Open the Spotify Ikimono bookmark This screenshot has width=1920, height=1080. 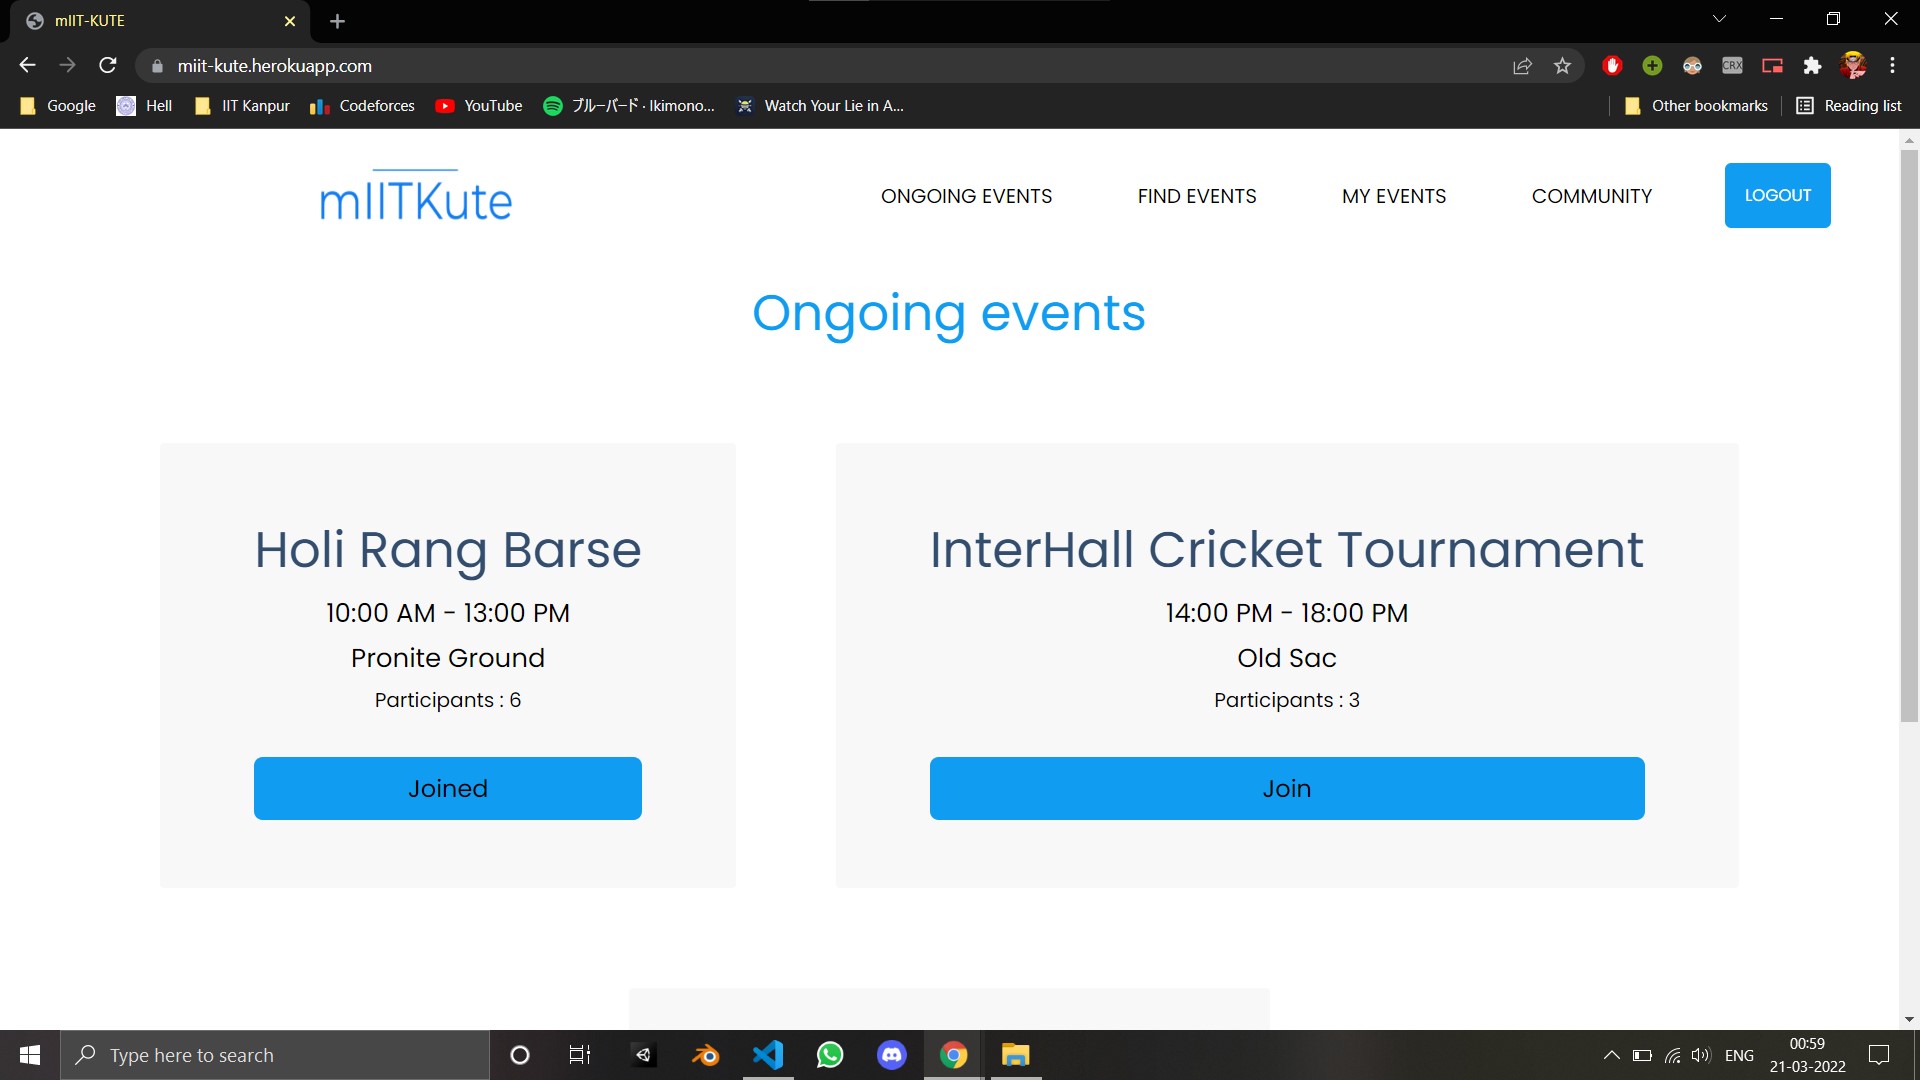pyautogui.click(x=629, y=106)
